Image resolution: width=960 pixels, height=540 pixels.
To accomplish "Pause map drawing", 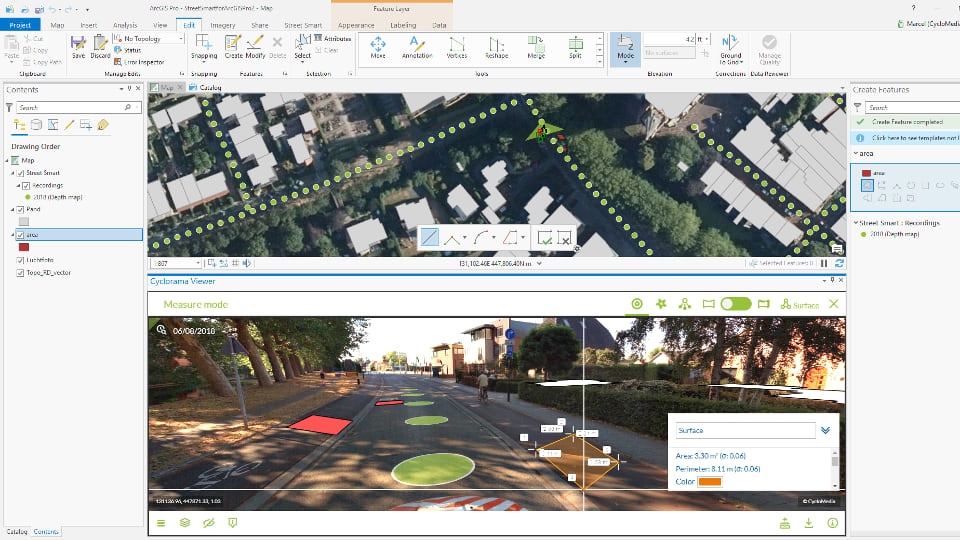I will 824,263.
